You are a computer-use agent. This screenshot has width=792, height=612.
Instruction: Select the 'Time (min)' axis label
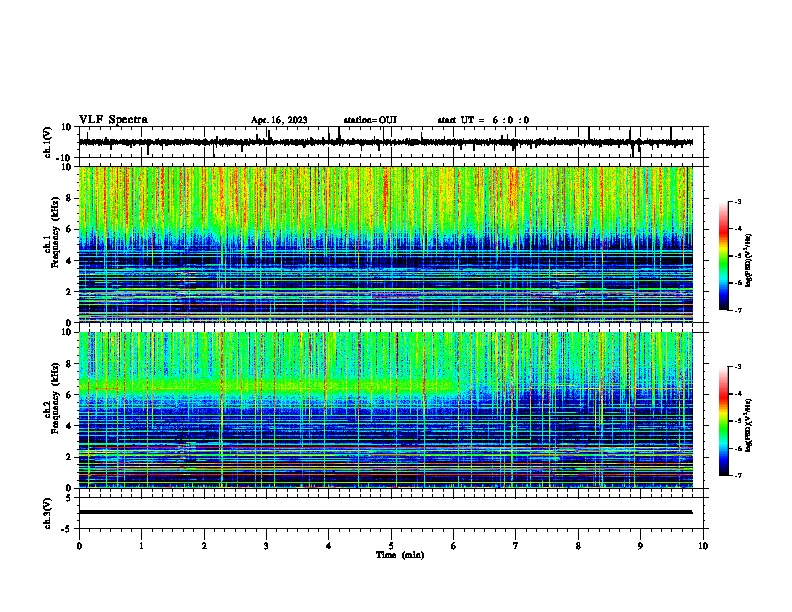click(x=400, y=555)
